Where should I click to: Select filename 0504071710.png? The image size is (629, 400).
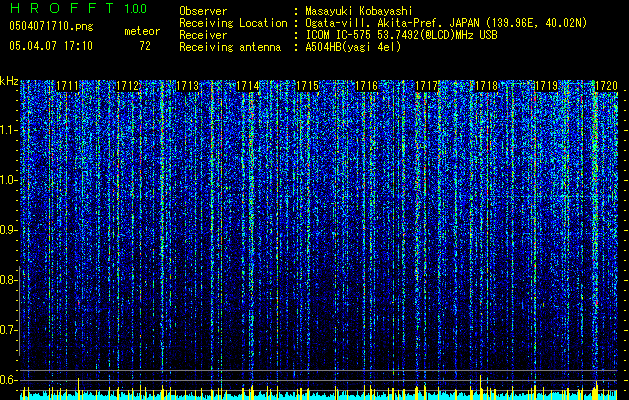[x=51, y=26]
